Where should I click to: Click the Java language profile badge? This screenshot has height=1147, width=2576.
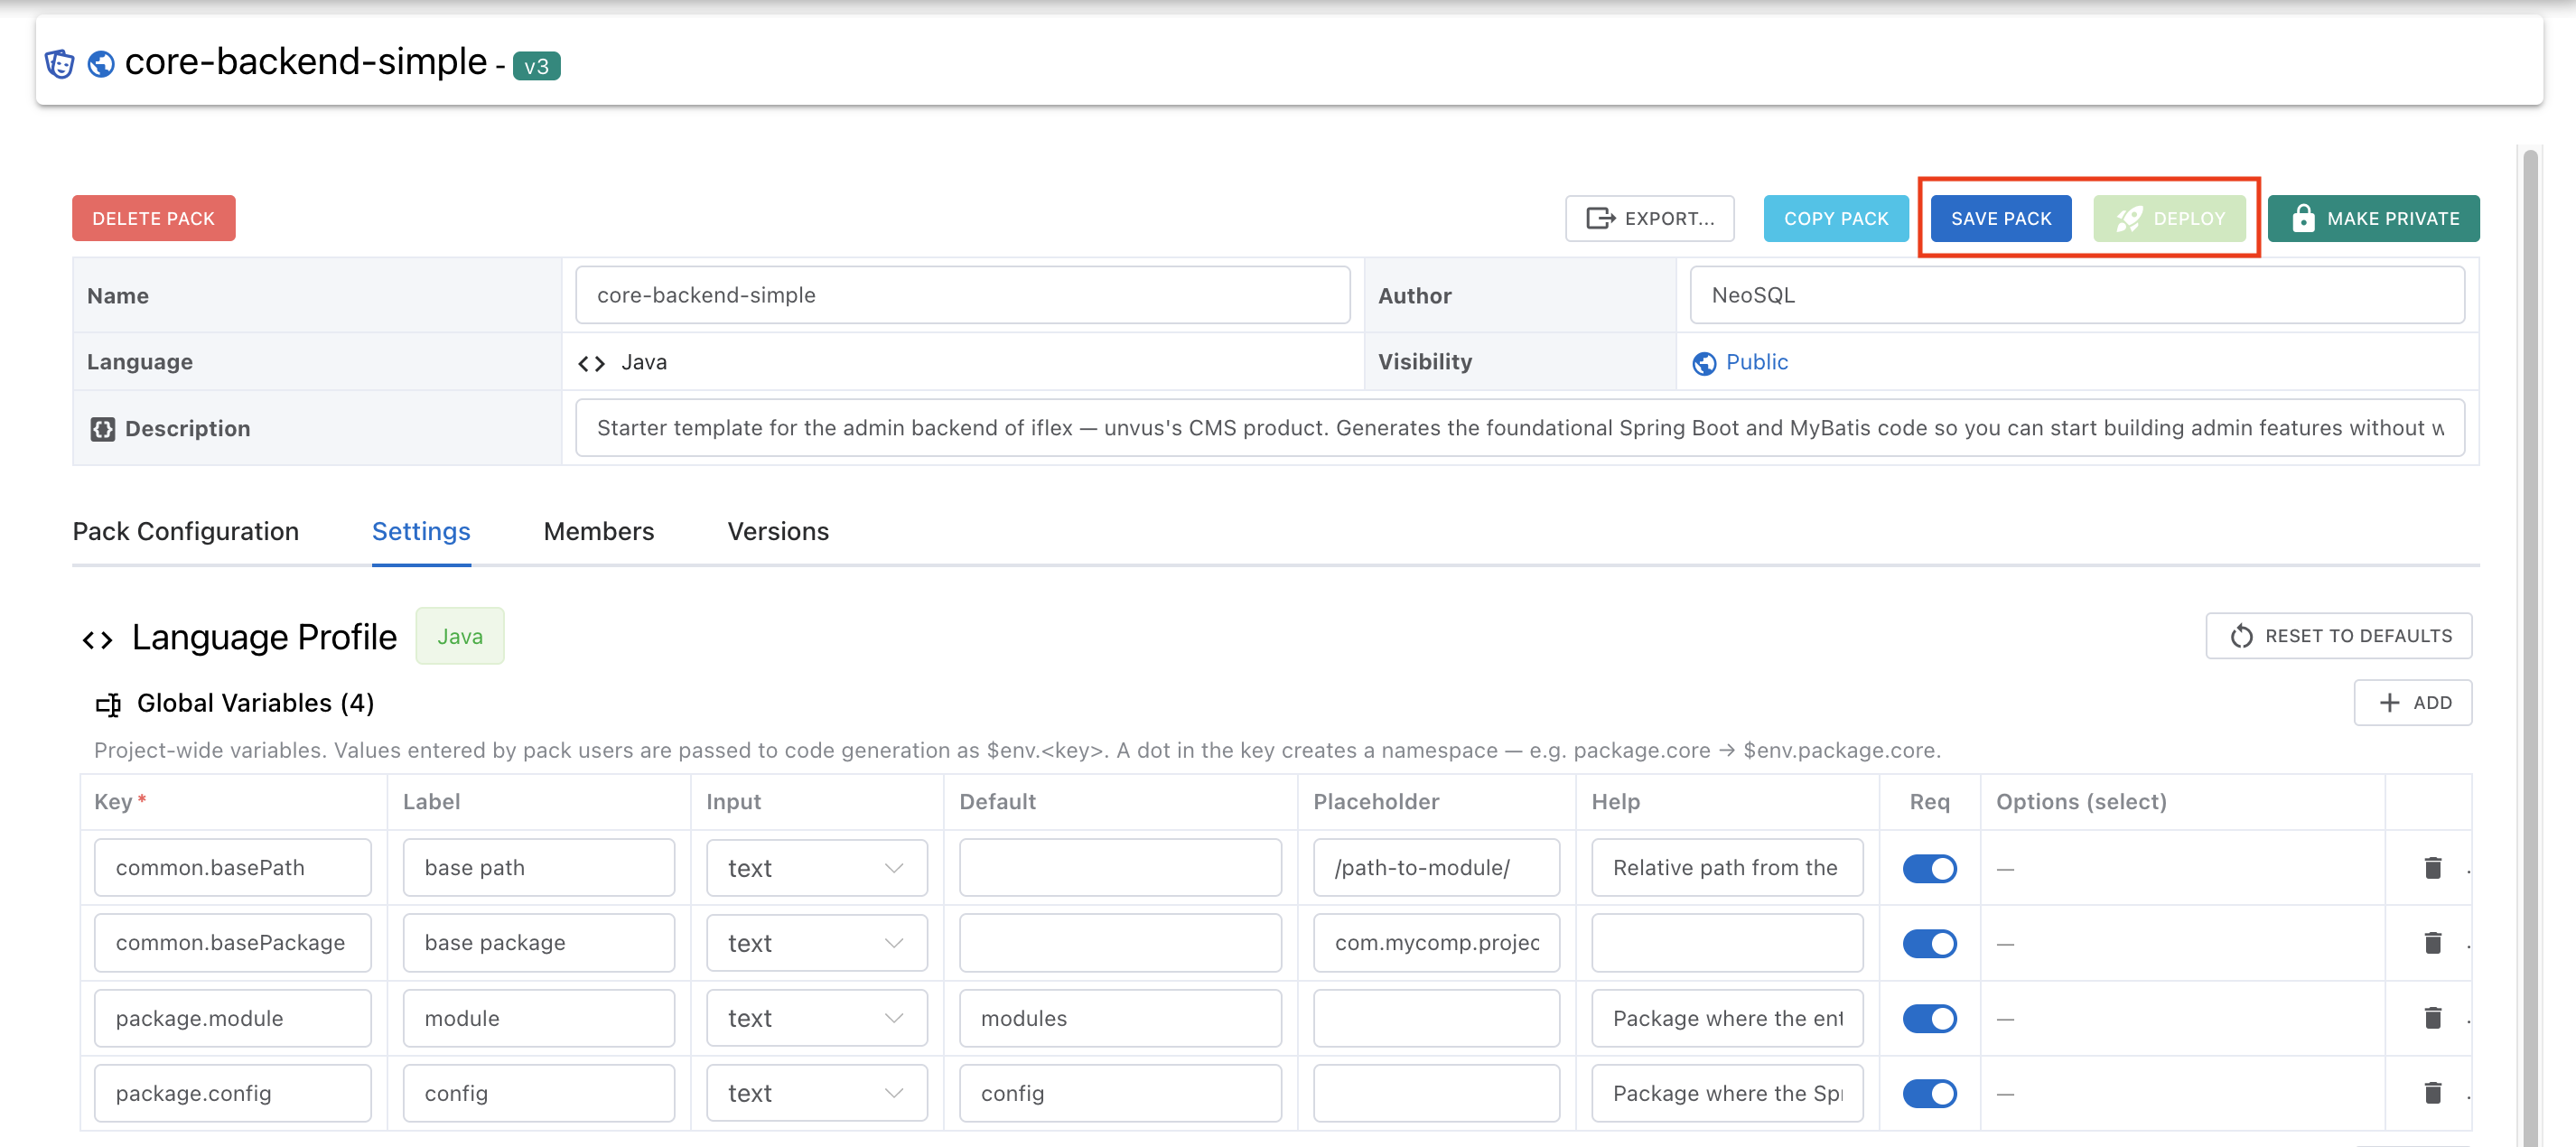click(460, 636)
